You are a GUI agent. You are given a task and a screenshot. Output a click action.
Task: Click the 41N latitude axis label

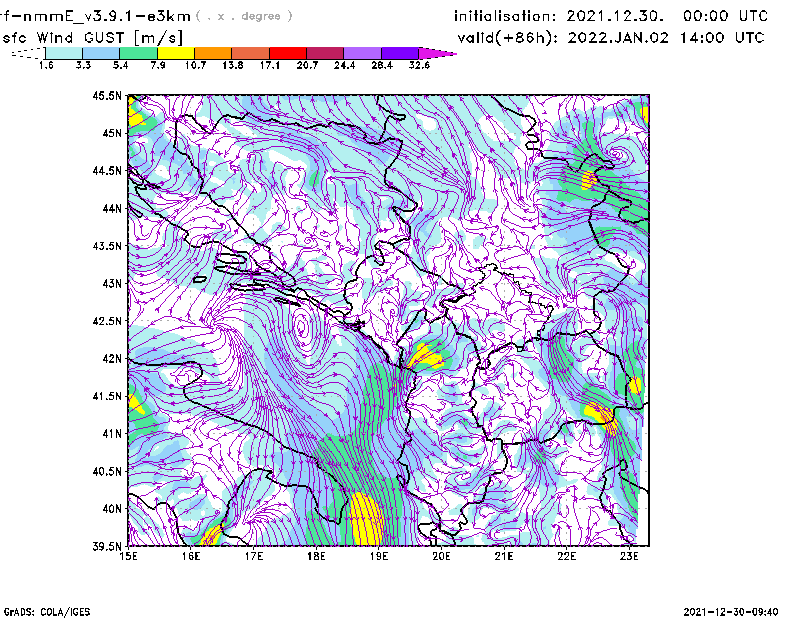click(112, 433)
